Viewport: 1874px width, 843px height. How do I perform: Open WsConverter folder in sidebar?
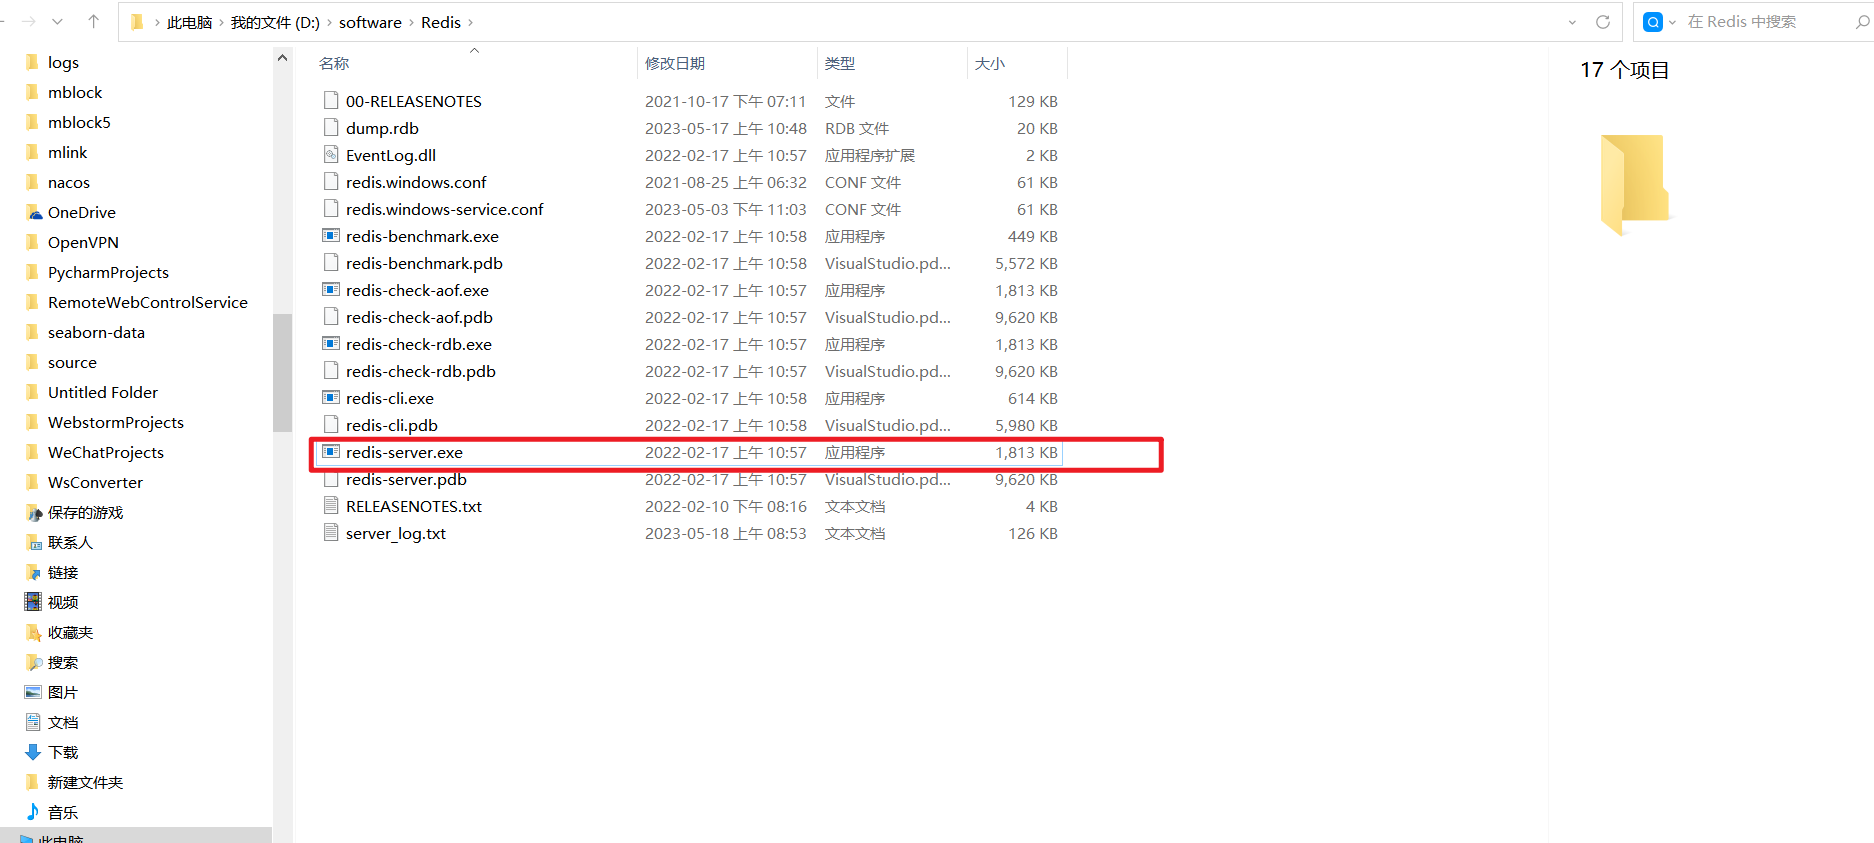click(x=95, y=482)
